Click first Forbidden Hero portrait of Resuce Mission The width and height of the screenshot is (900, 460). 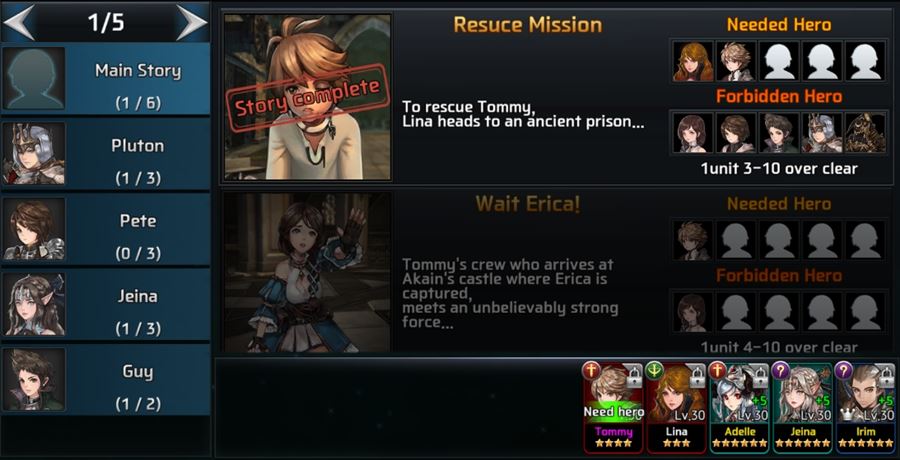tap(693, 133)
